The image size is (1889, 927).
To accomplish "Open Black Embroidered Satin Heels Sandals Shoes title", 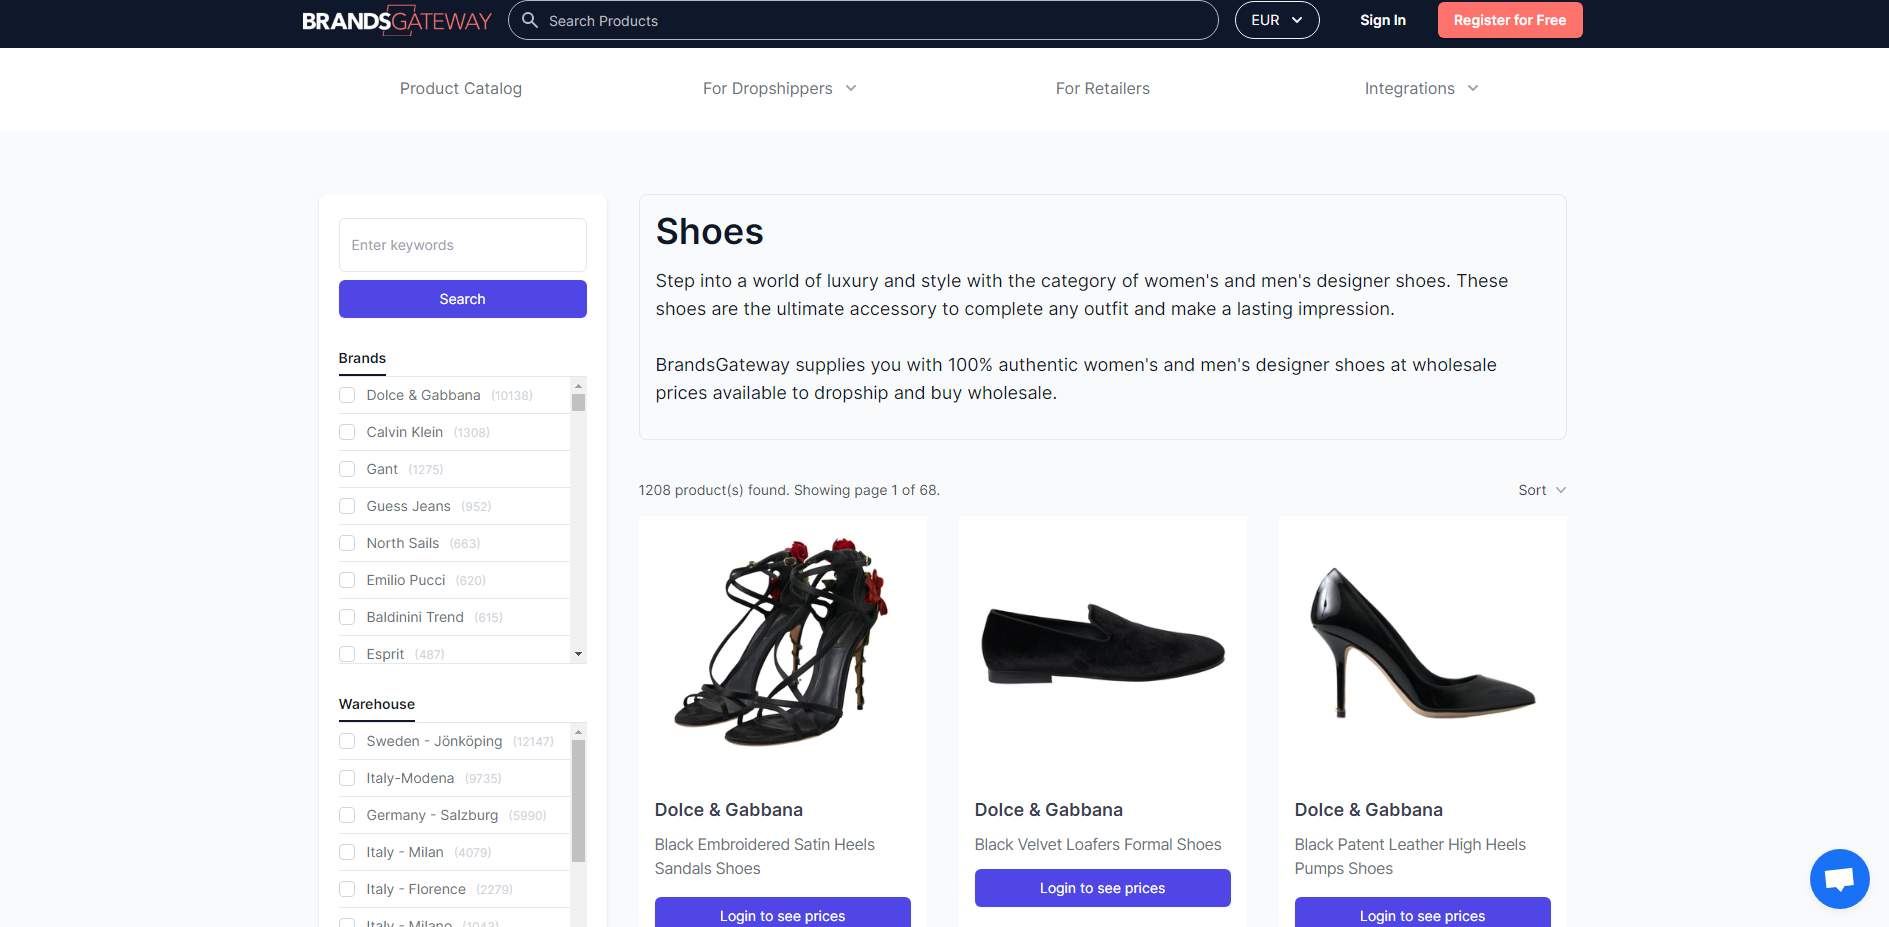I will click(765, 857).
